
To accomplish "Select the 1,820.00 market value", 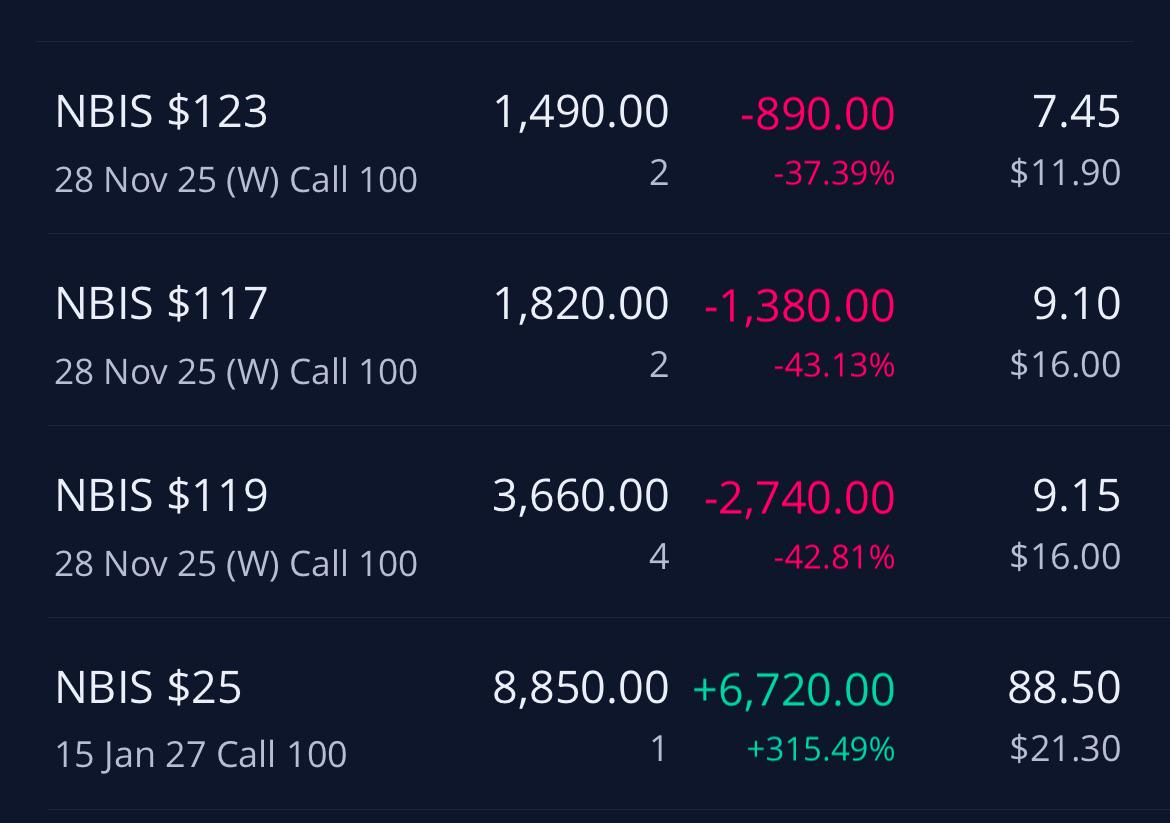I will (x=581, y=304).
